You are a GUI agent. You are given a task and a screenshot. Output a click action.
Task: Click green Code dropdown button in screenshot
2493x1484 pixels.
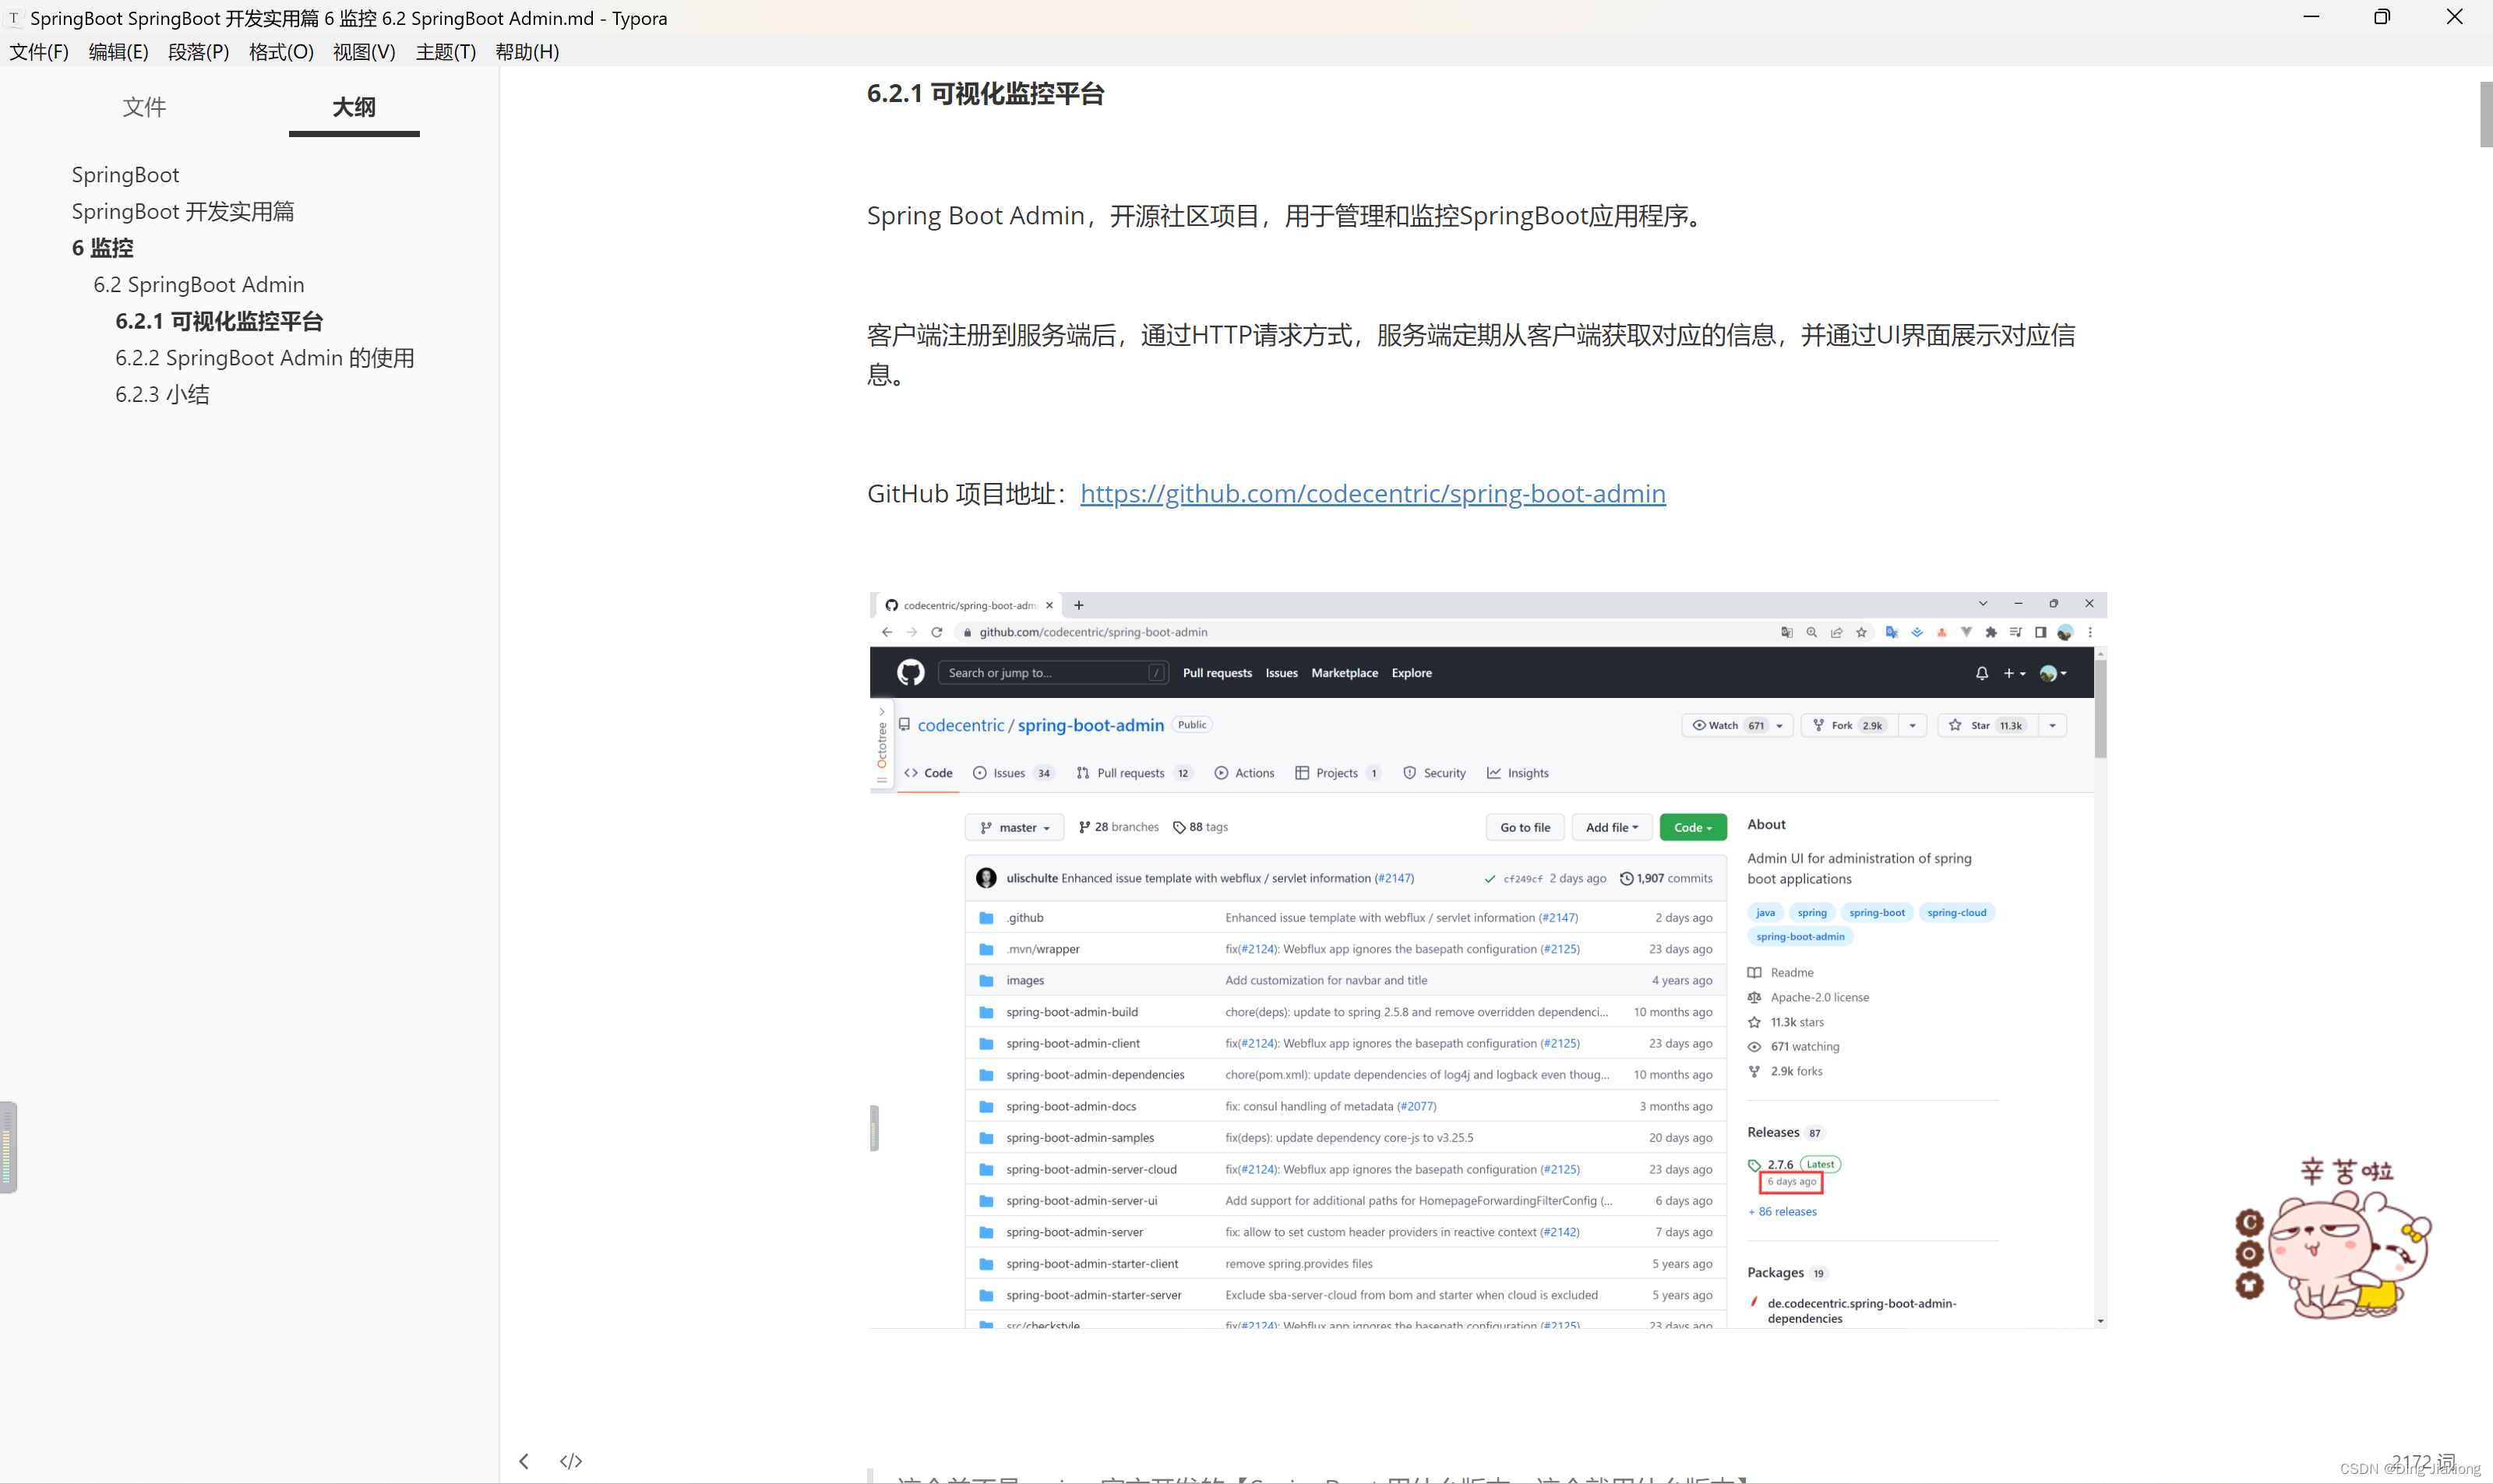click(x=1692, y=828)
